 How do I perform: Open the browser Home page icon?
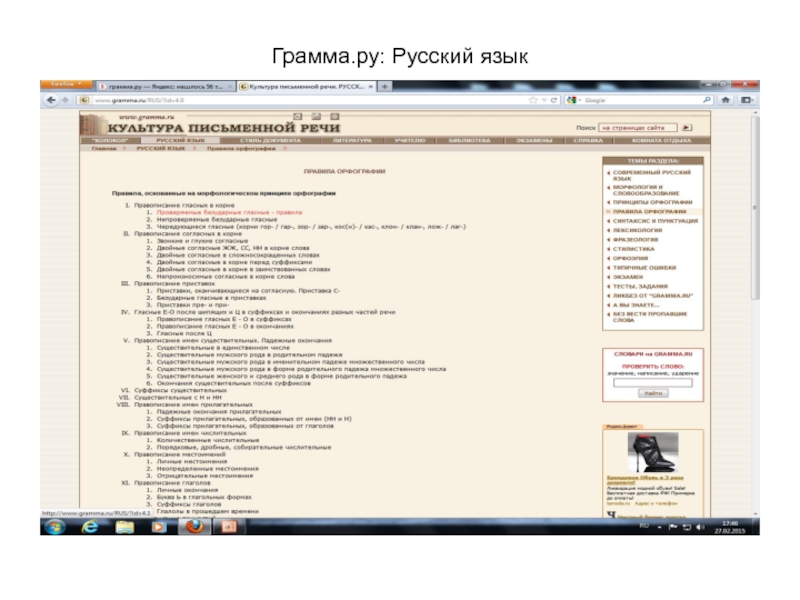pyautogui.click(x=726, y=101)
